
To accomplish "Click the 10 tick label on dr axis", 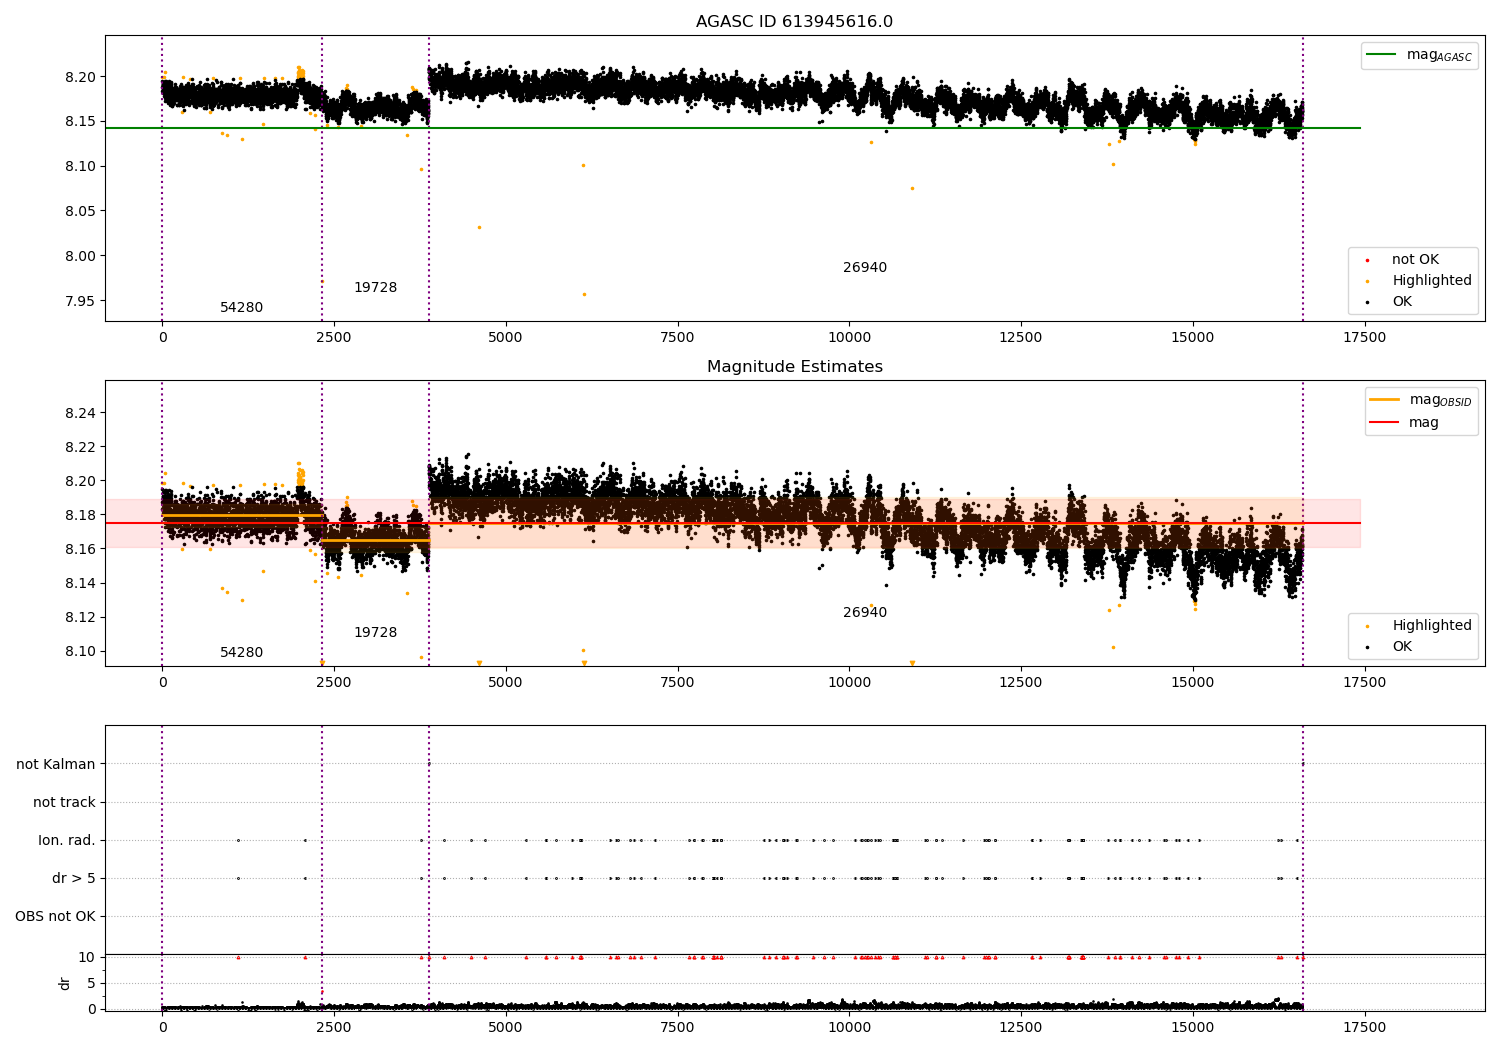I will (87, 957).
